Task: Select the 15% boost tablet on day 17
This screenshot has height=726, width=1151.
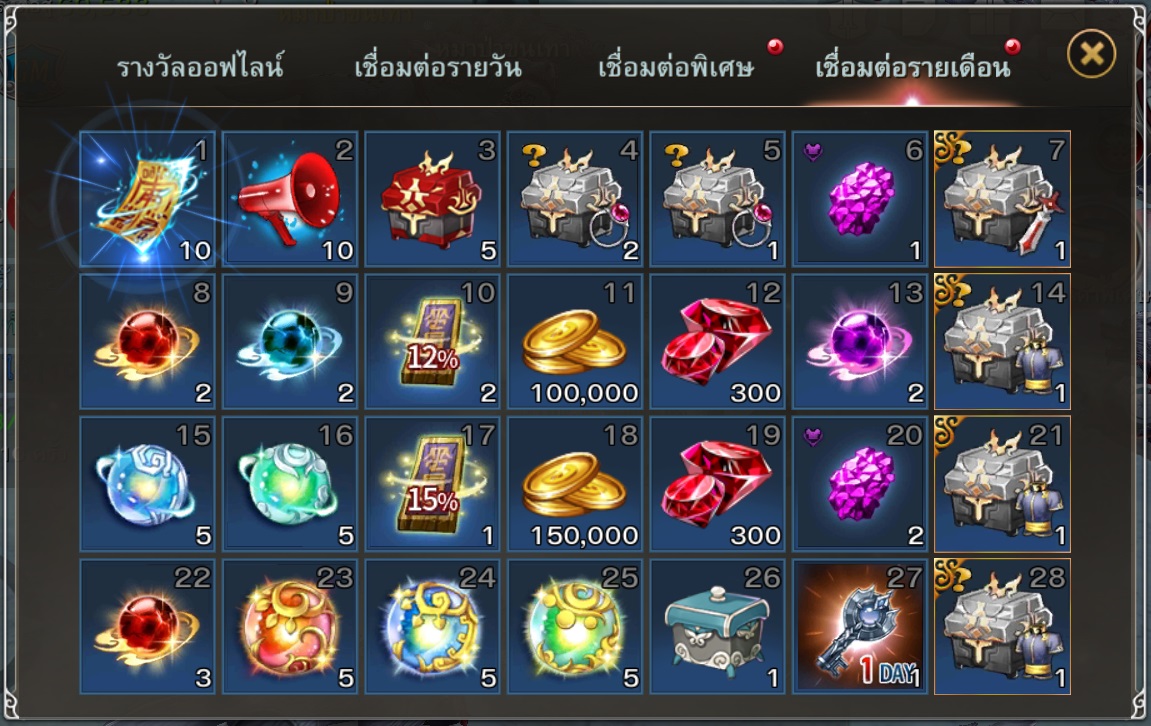Action: point(432,484)
